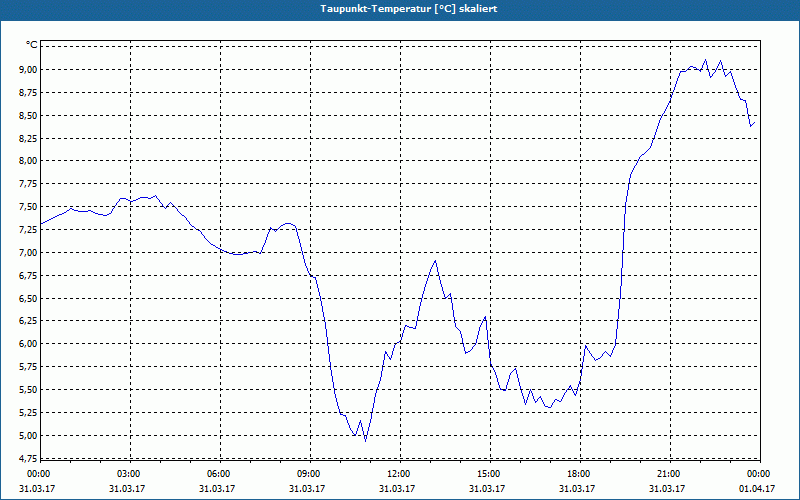Viewport: 800px width, 500px height.
Task: Select the '12:00' time label
Action: pyautogui.click(x=400, y=474)
